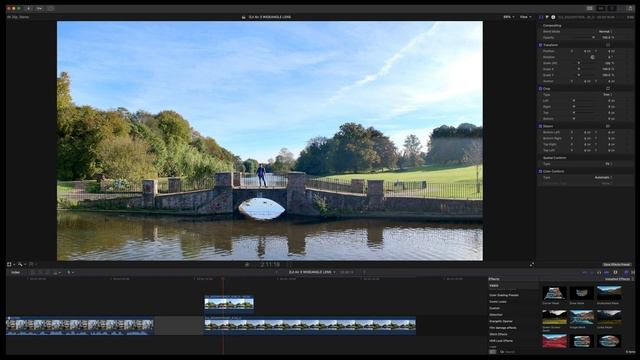Open the Transform tool dropdown below viewer
Viewport: 640px width, 360px height.
[11, 264]
